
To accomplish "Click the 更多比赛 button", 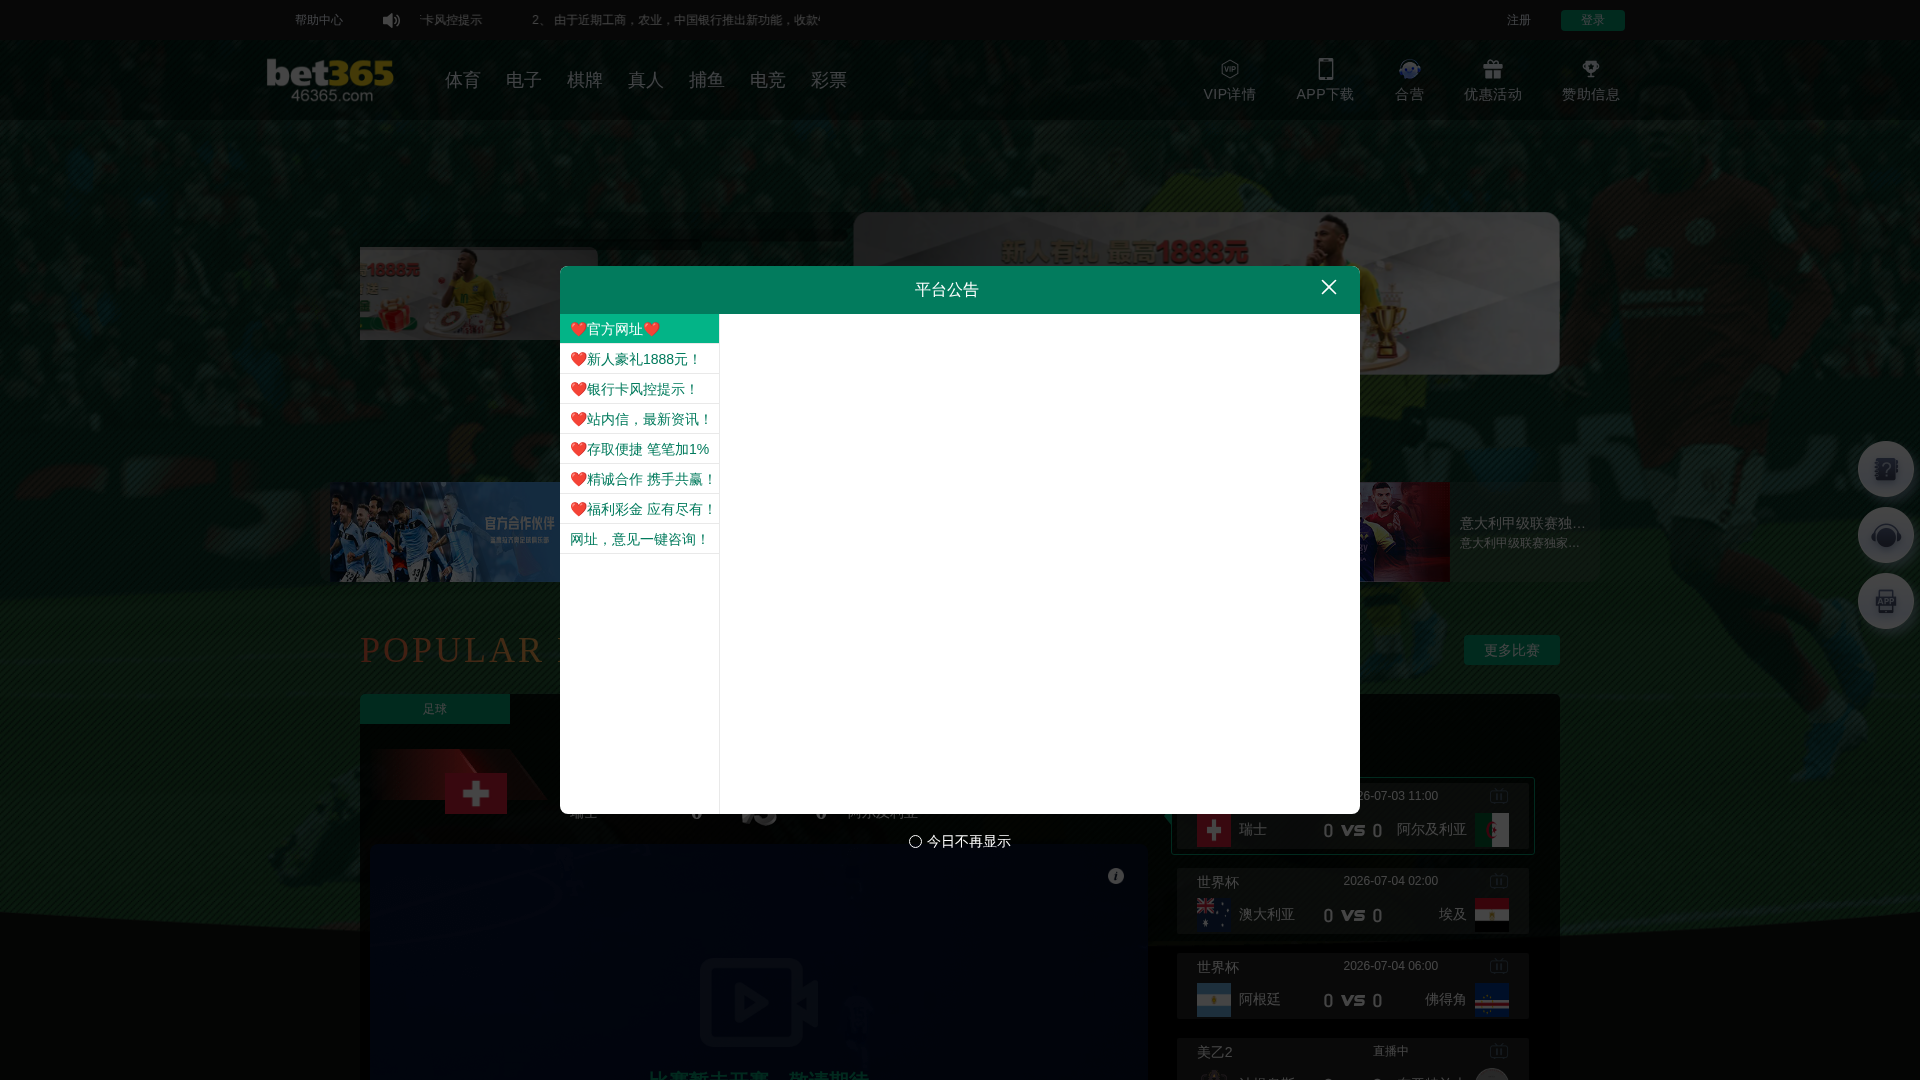I will [x=1511, y=650].
